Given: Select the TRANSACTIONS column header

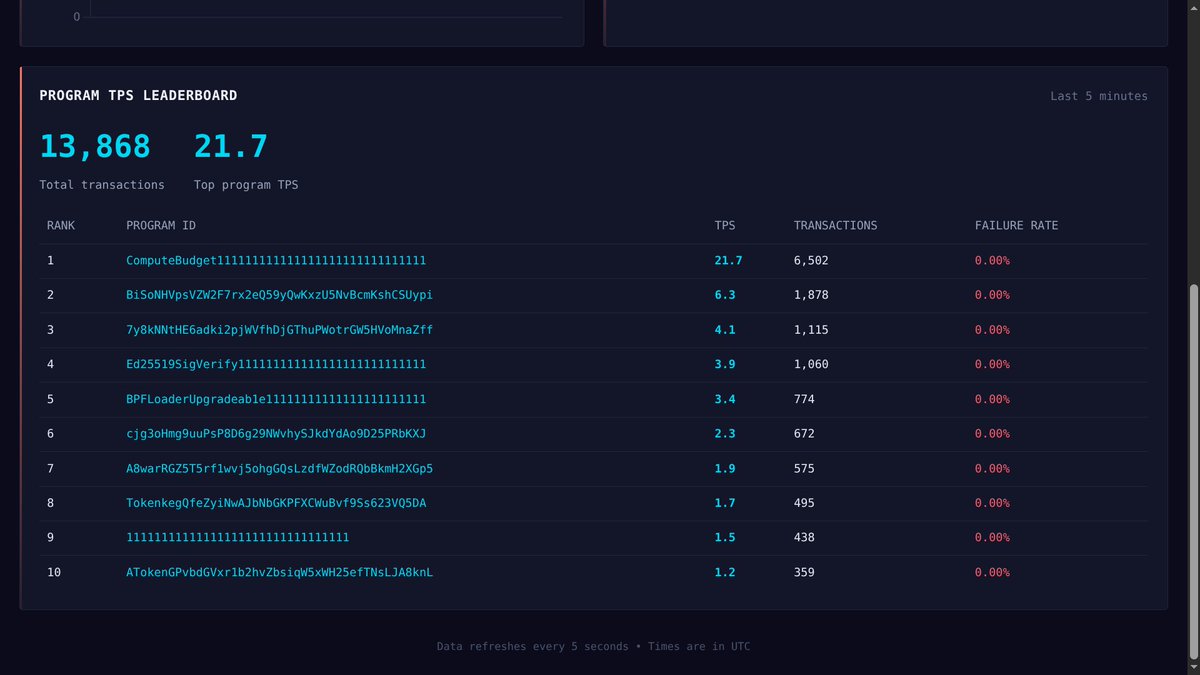Looking at the screenshot, I should click(835, 225).
